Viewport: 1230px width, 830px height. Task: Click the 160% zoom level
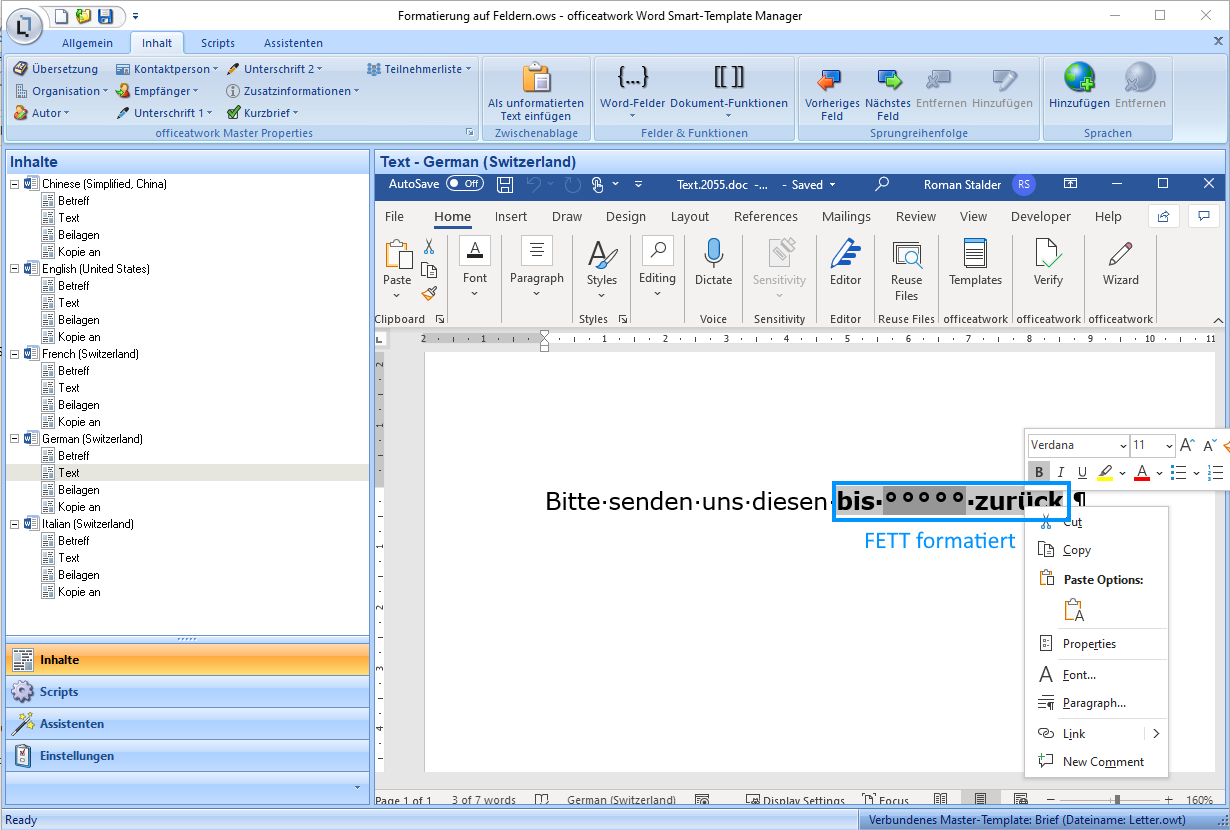(x=1199, y=800)
